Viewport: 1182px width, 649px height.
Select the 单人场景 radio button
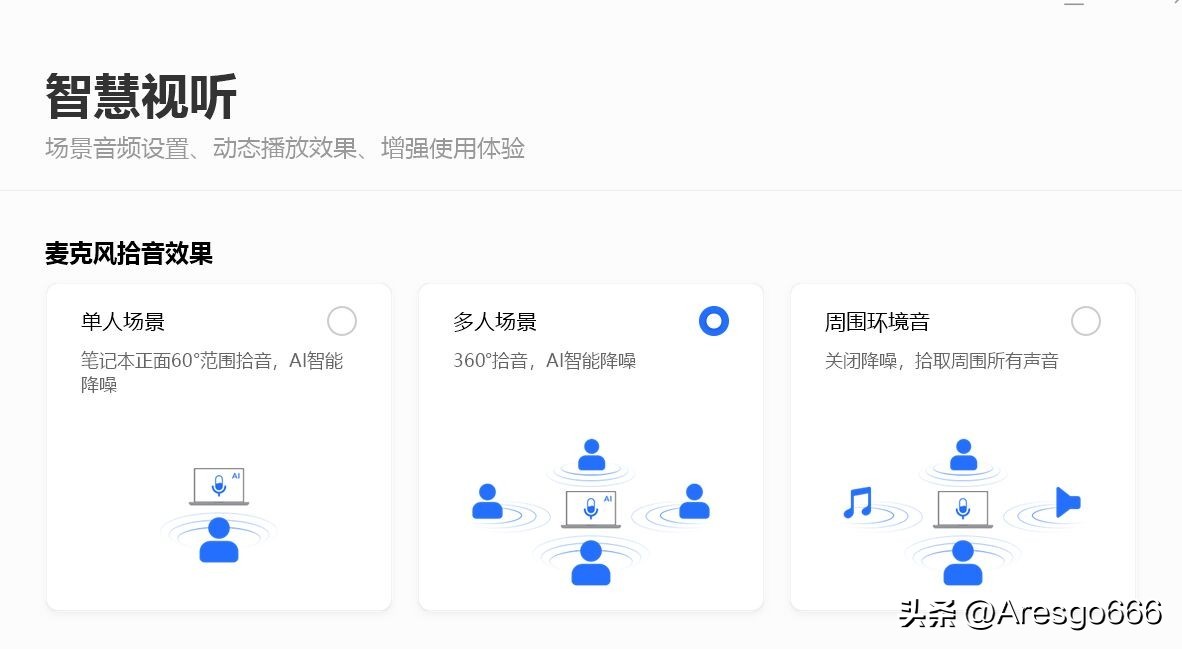(341, 321)
